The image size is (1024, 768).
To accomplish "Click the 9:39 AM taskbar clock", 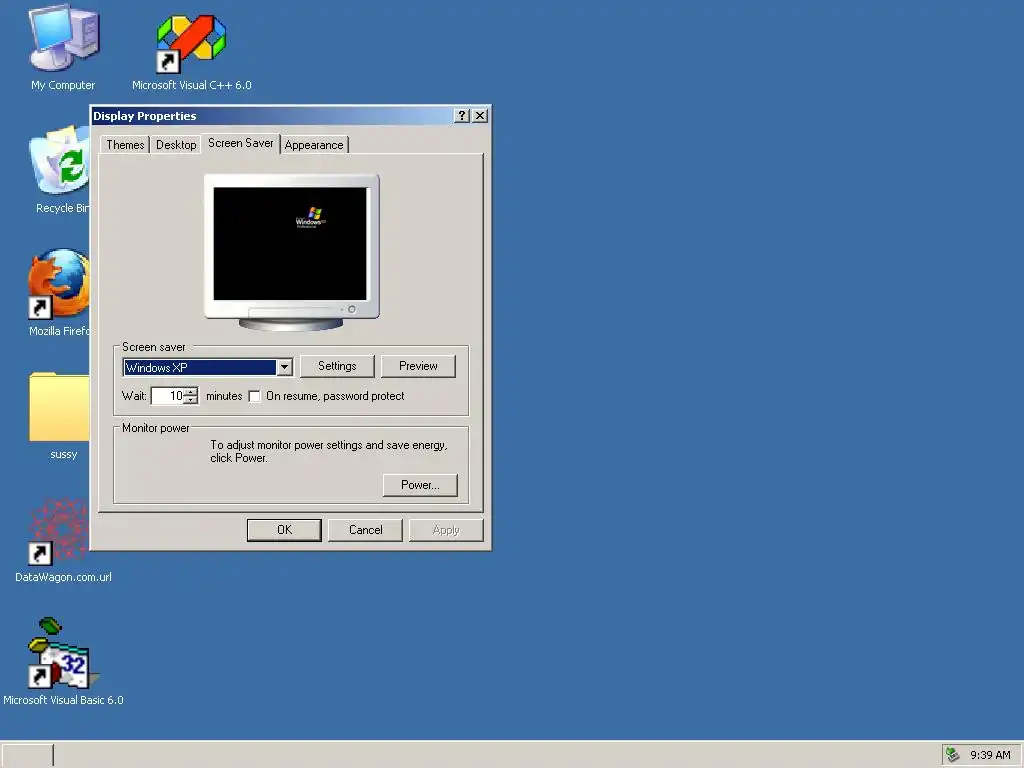I will click(990, 755).
